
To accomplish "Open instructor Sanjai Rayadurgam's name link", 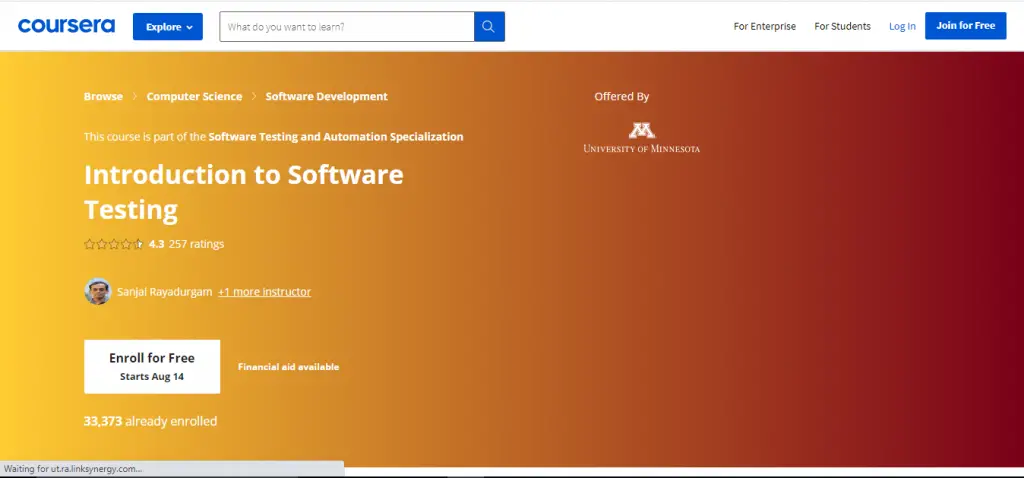I will click(x=164, y=292).
